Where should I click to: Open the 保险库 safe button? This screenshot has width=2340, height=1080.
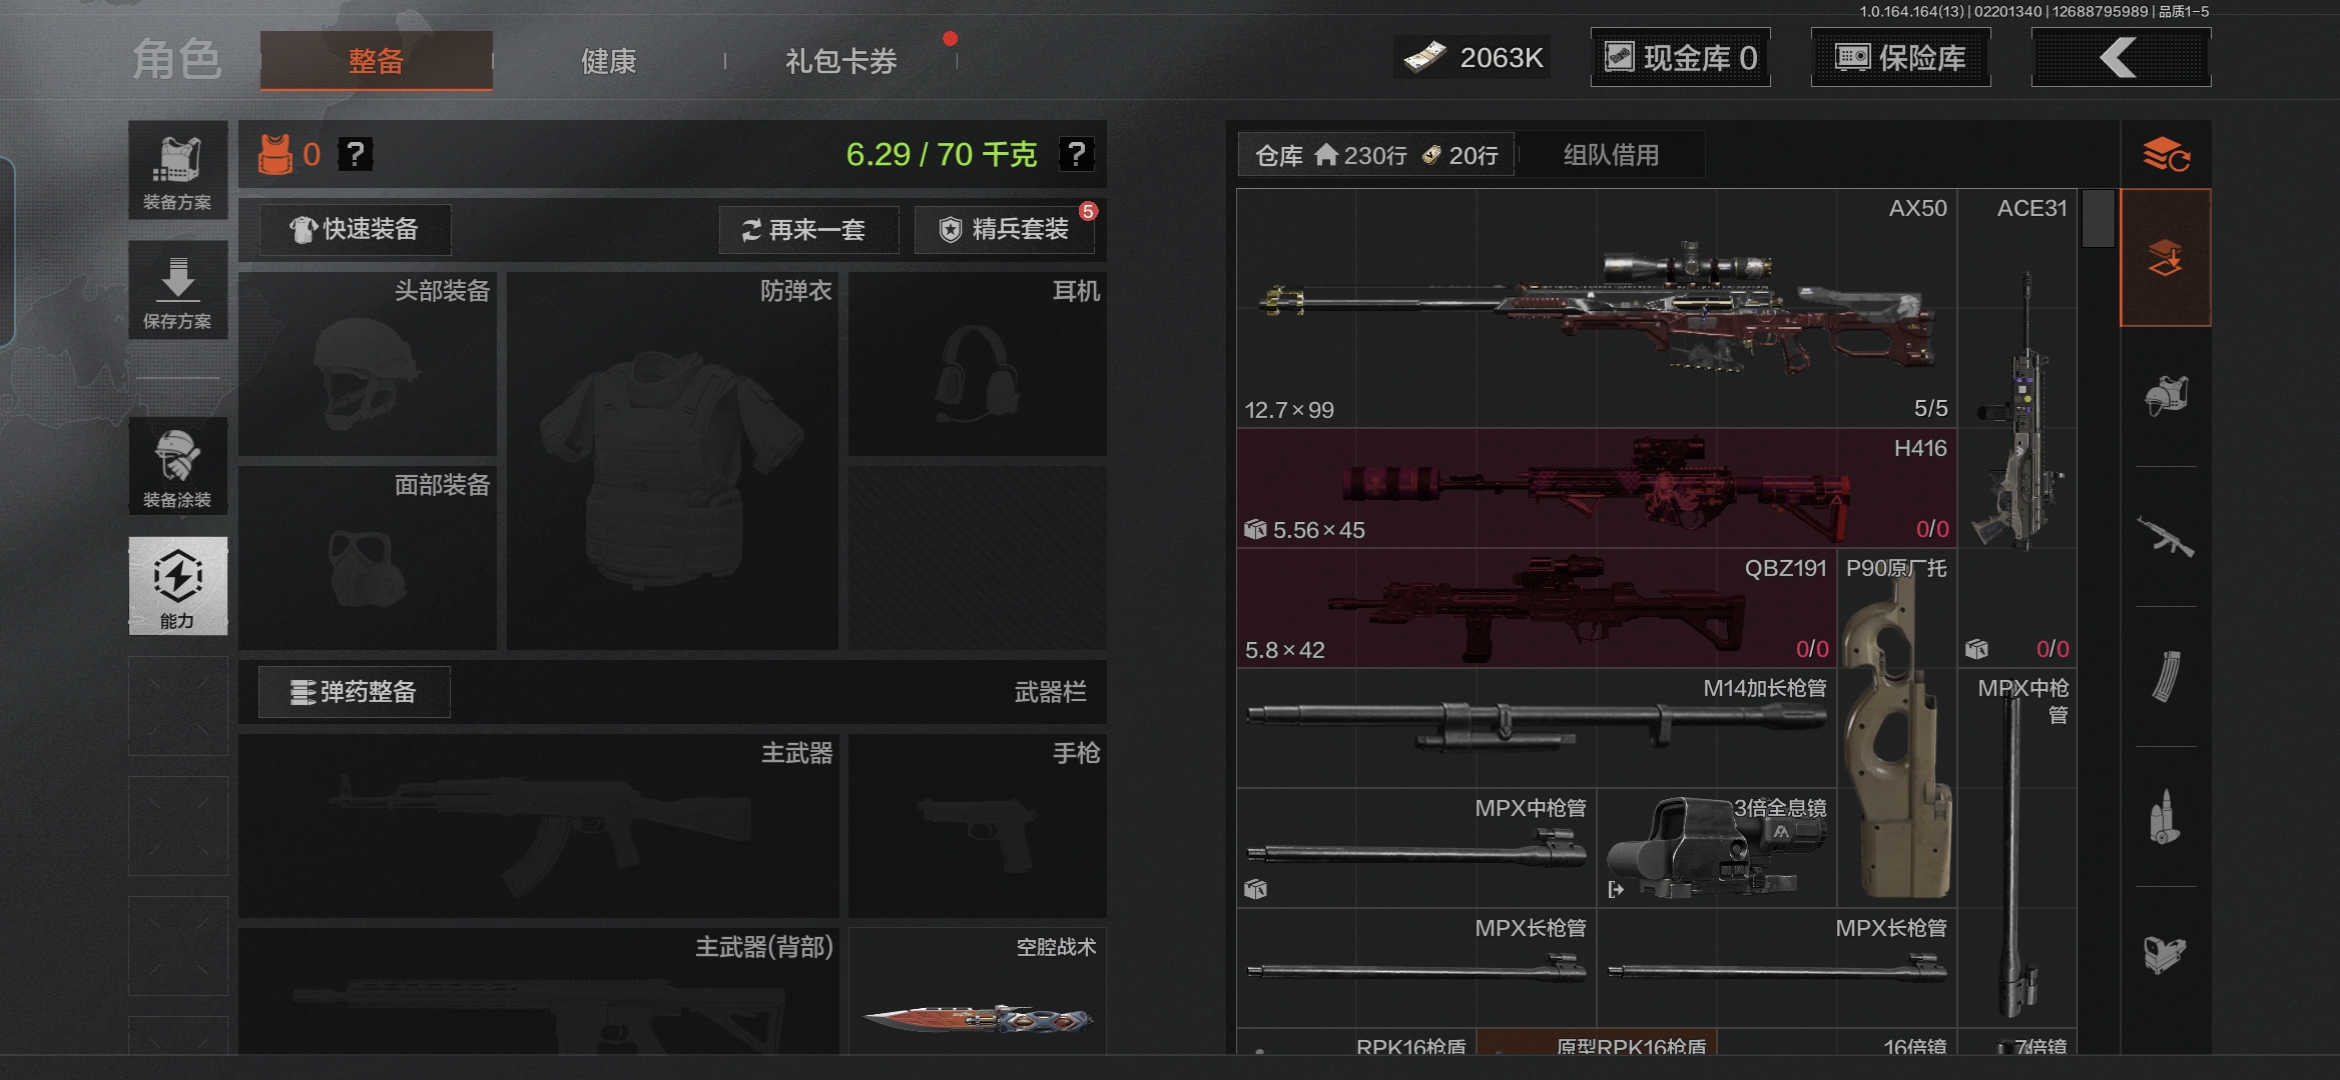(x=1900, y=58)
